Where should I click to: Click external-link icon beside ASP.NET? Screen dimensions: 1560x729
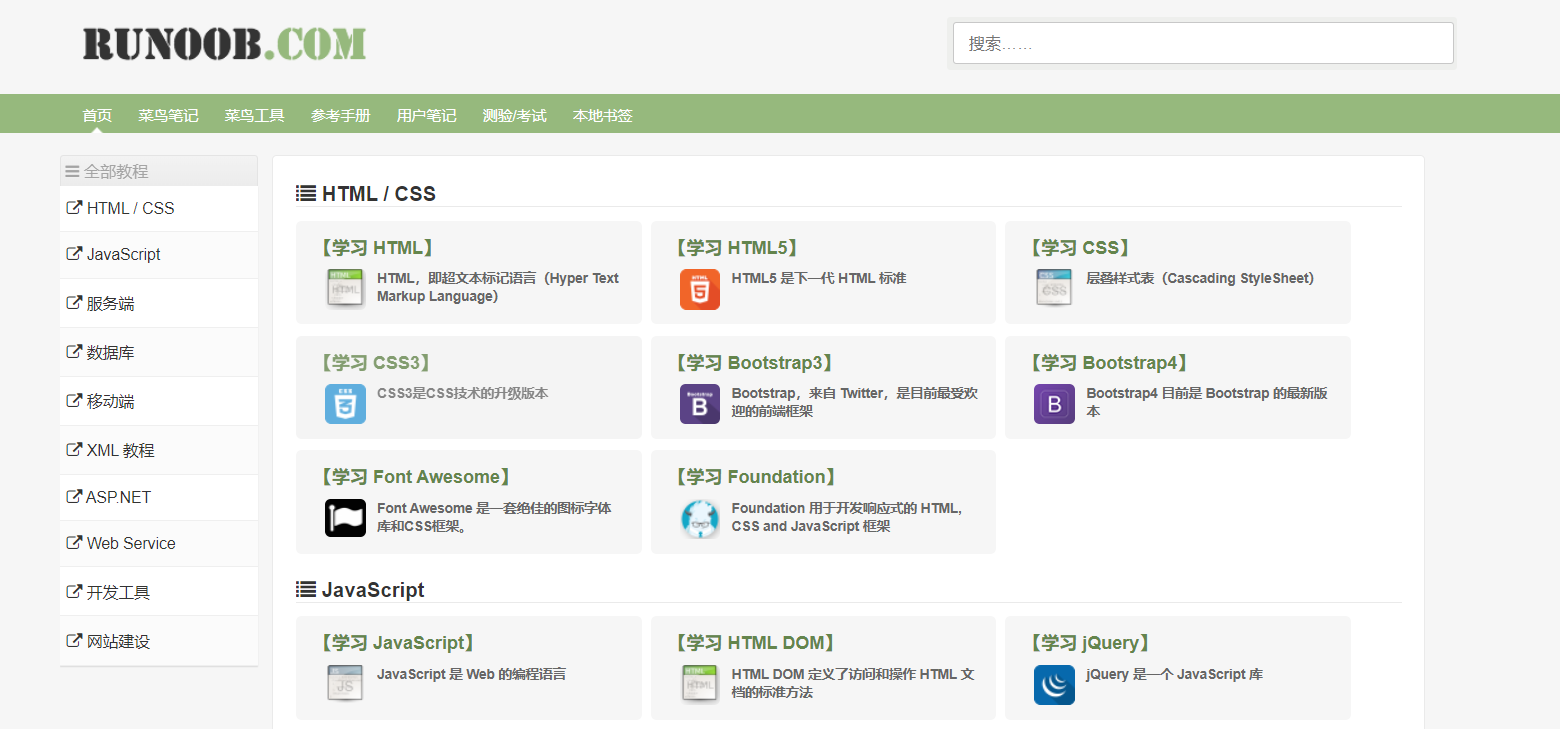tap(73, 497)
